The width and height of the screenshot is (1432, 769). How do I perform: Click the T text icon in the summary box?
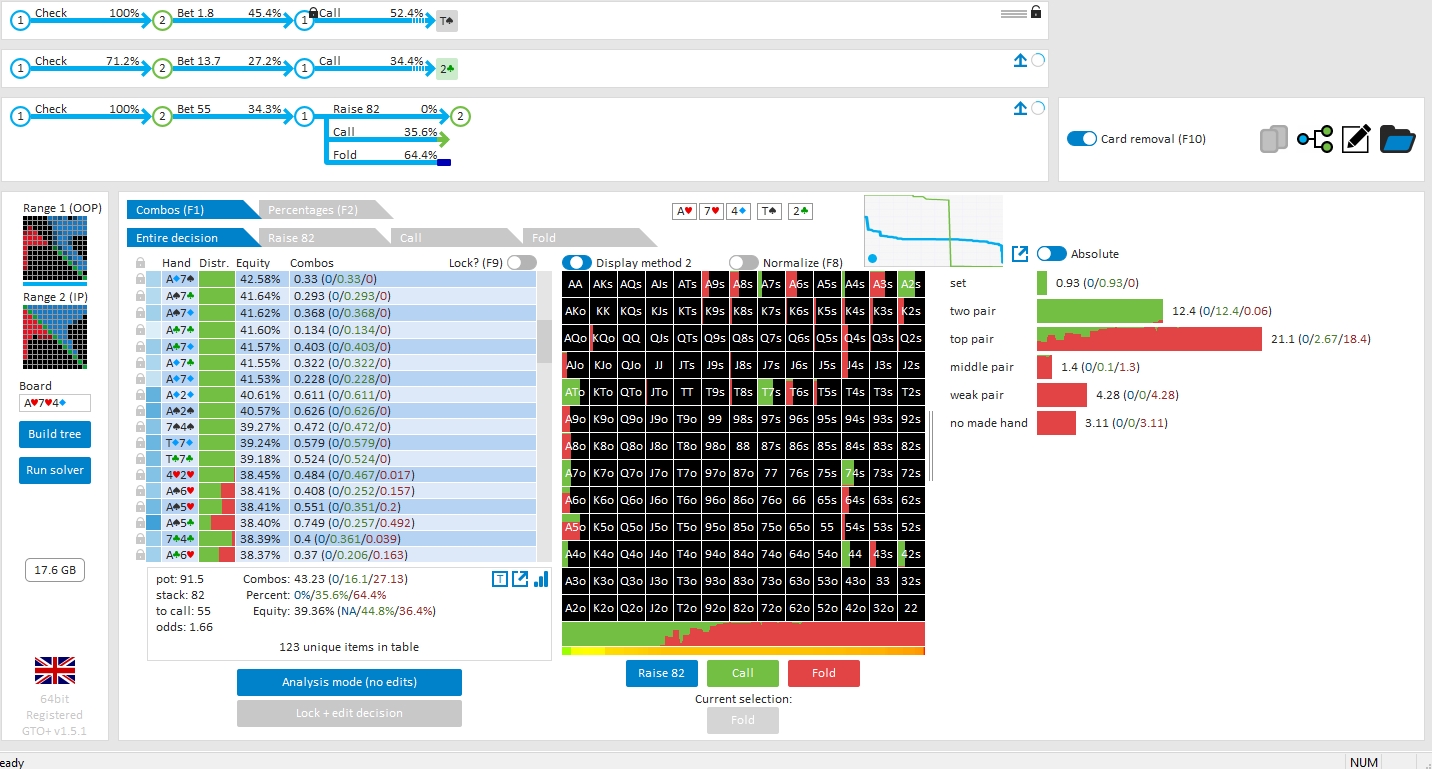(x=500, y=579)
